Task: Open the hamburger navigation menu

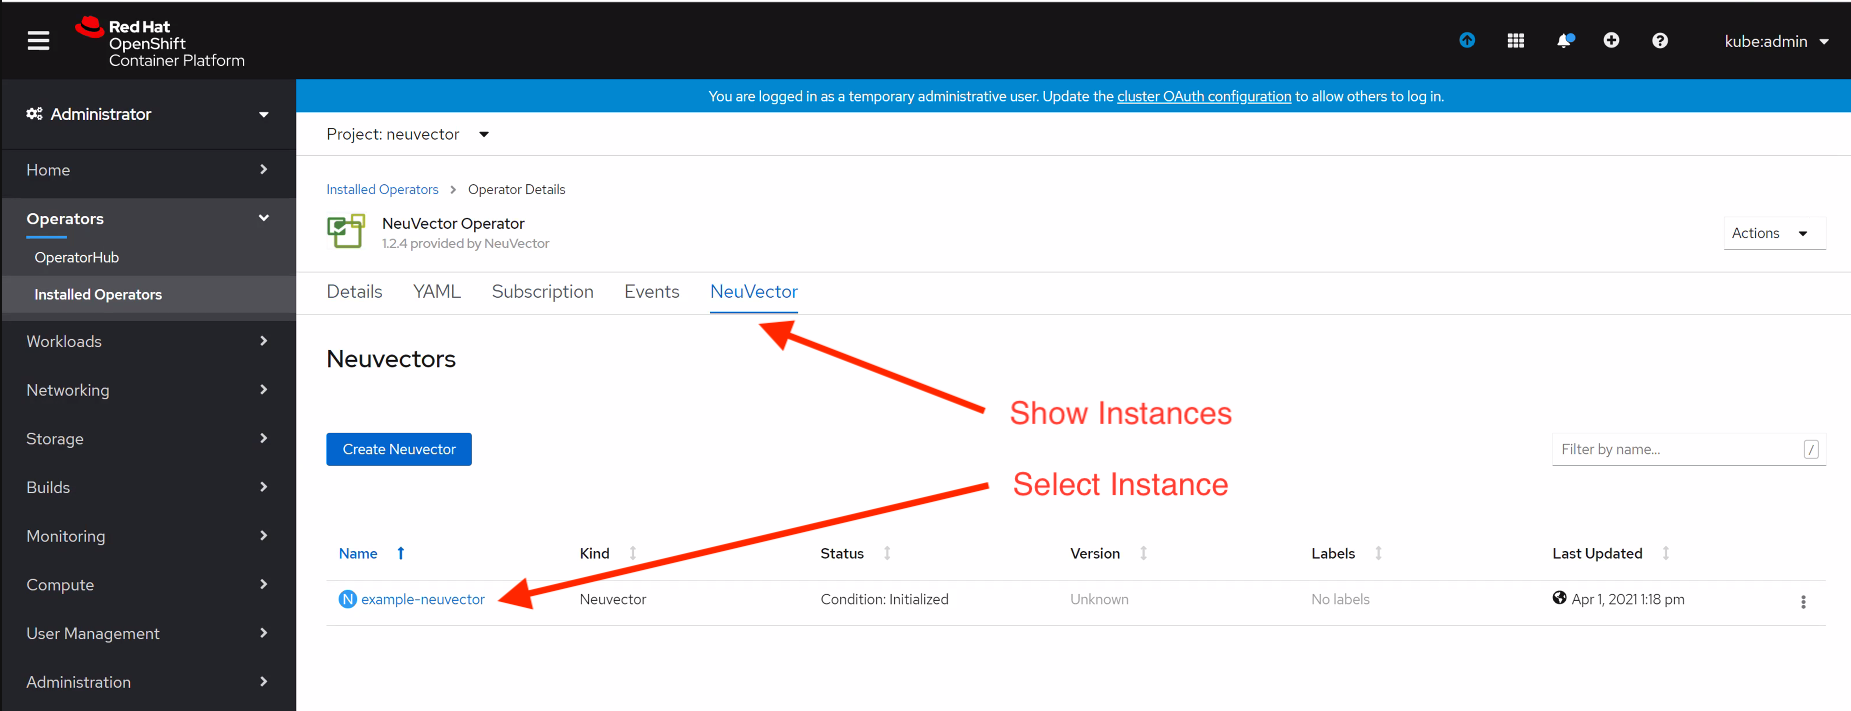Action: pyautogui.click(x=38, y=41)
